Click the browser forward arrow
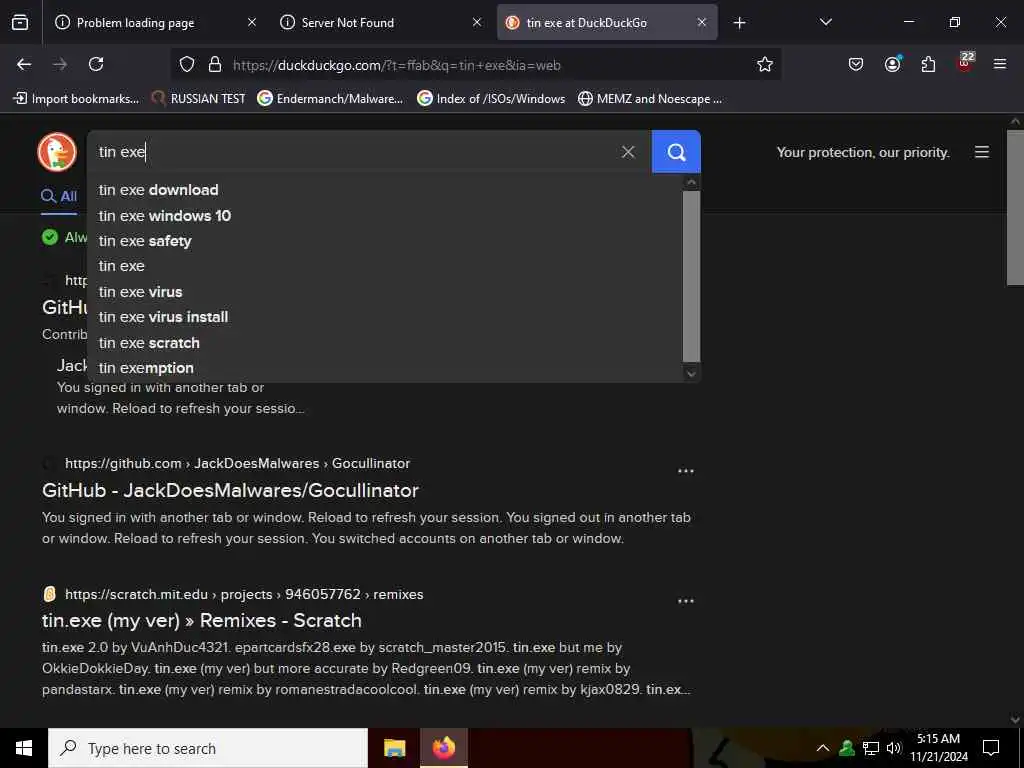This screenshot has width=1024, height=768. (59, 65)
